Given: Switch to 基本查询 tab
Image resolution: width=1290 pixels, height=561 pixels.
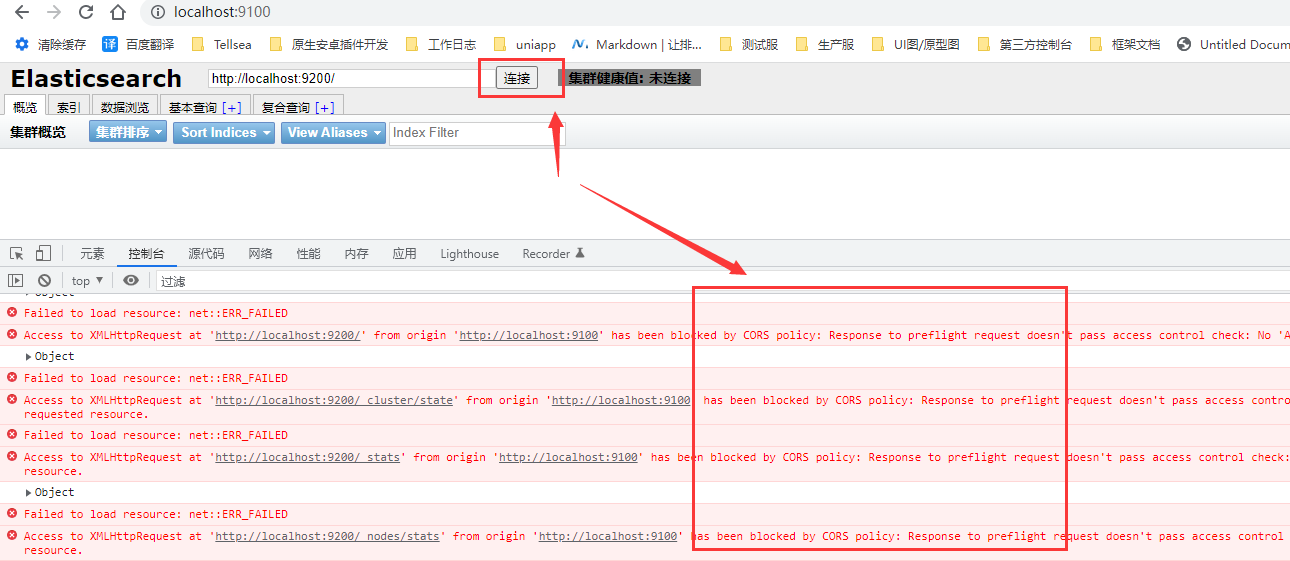Looking at the screenshot, I should click(x=192, y=107).
